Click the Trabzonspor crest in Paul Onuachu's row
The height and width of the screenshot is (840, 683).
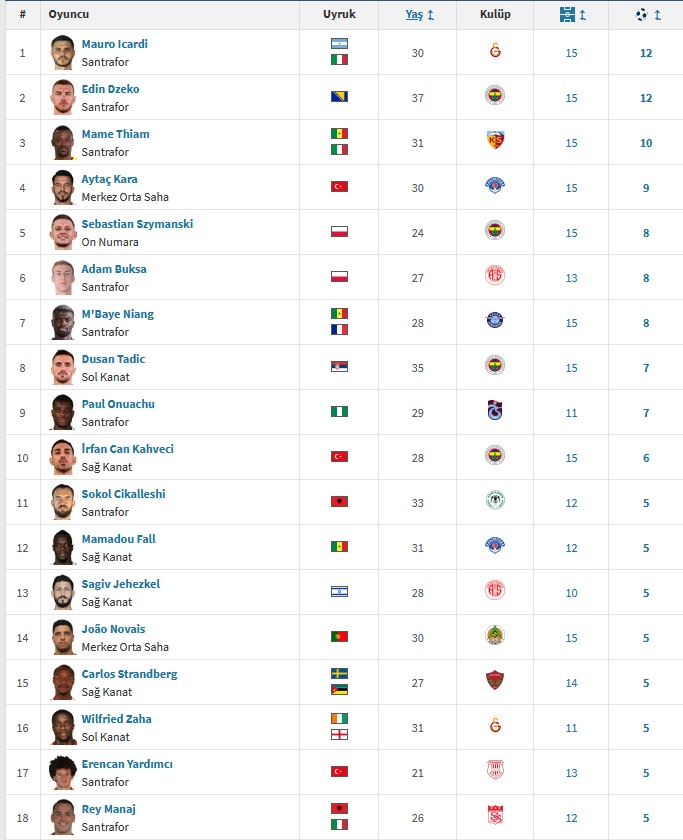tap(495, 410)
